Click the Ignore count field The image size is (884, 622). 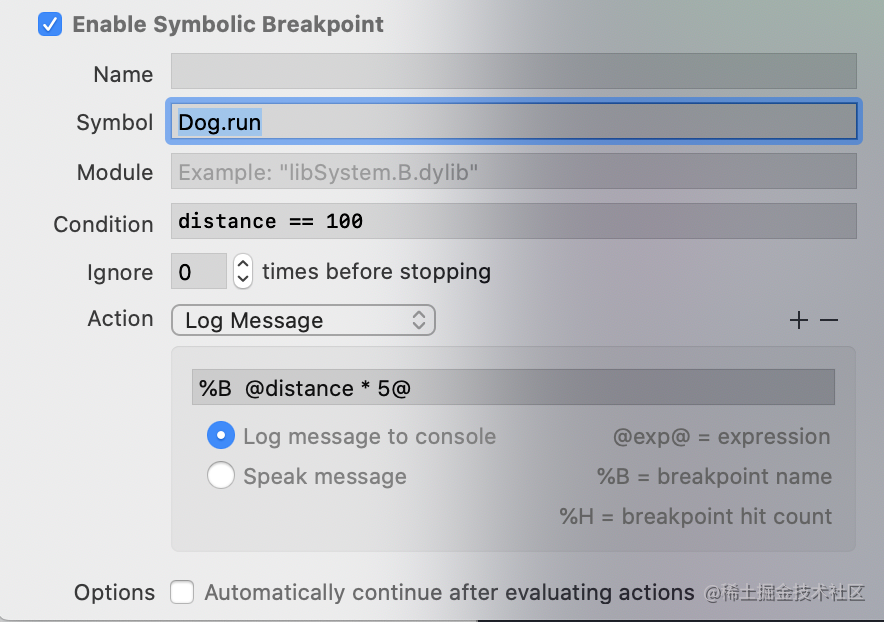199,271
